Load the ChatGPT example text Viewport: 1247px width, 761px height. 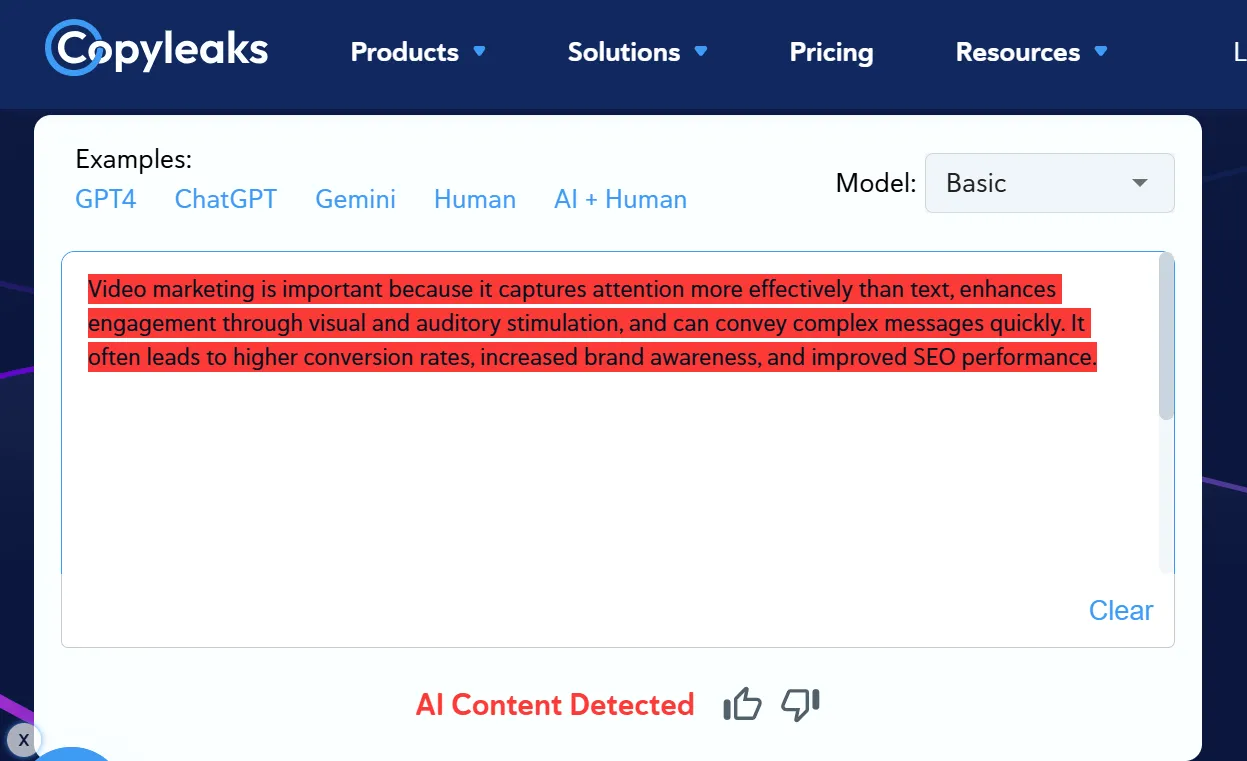226,199
